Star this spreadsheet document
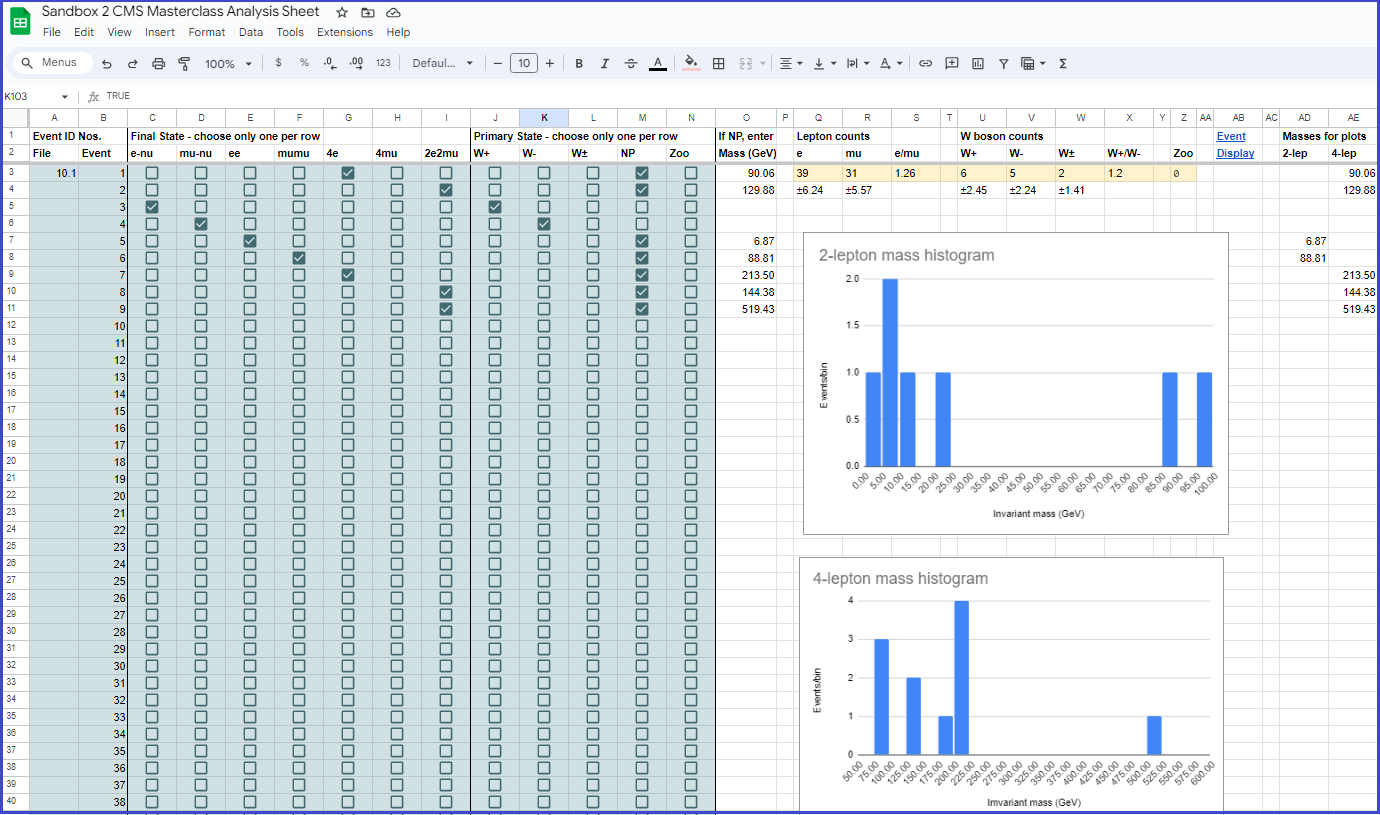 click(x=342, y=12)
